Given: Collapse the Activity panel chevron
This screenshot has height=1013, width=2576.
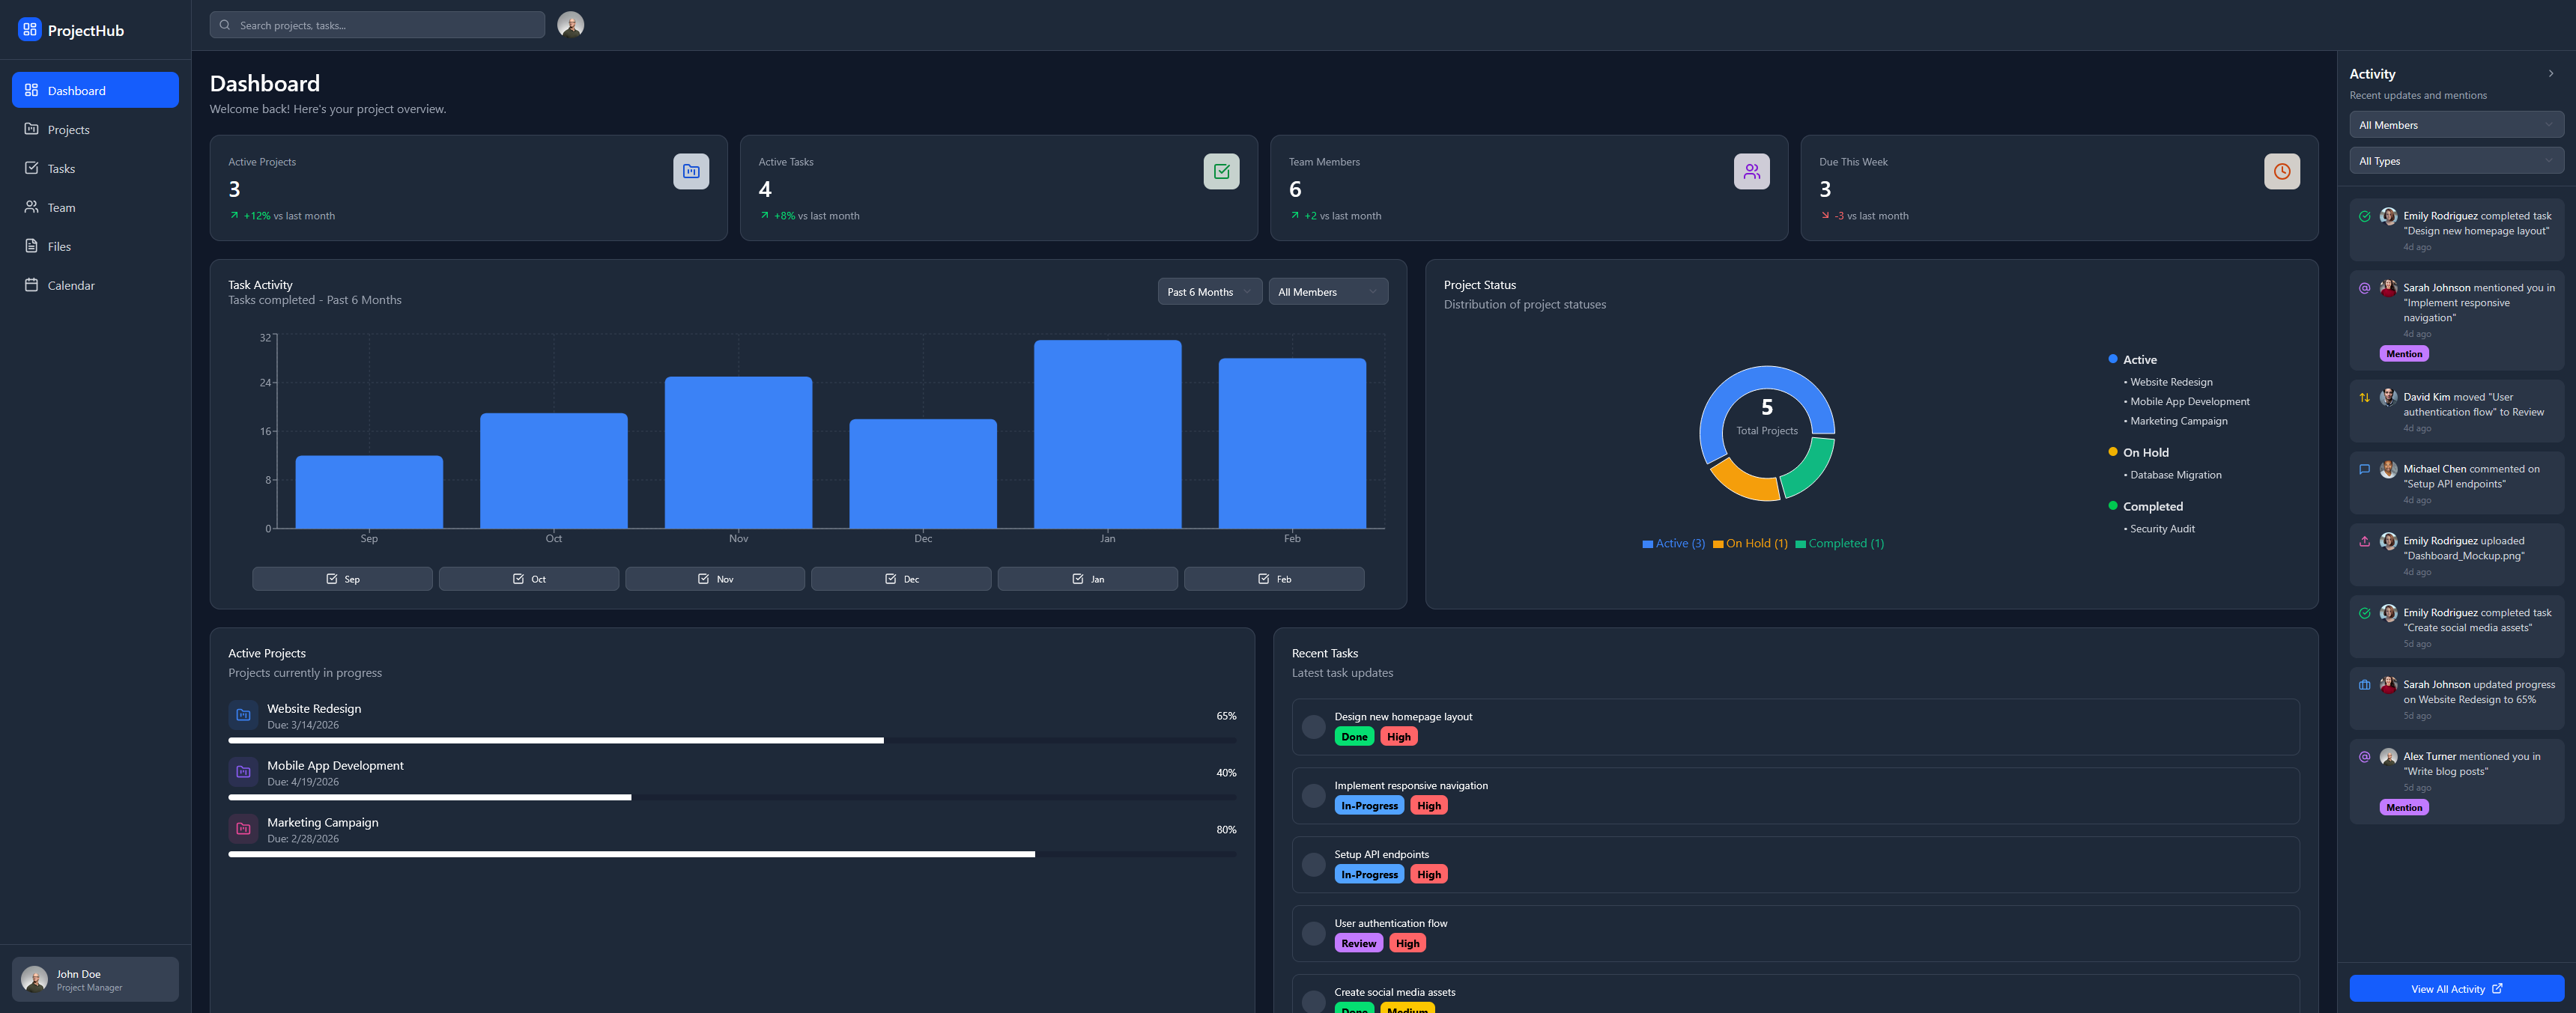Looking at the screenshot, I should (2551, 74).
